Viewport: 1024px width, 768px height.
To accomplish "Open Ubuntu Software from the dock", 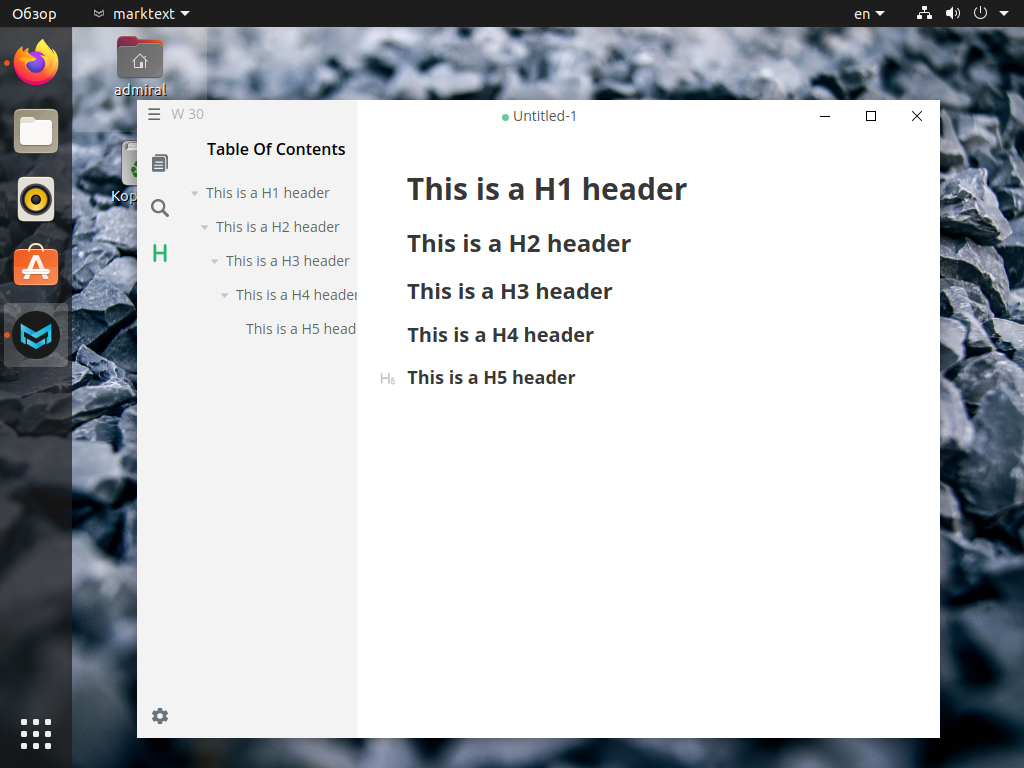I will click(36, 266).
